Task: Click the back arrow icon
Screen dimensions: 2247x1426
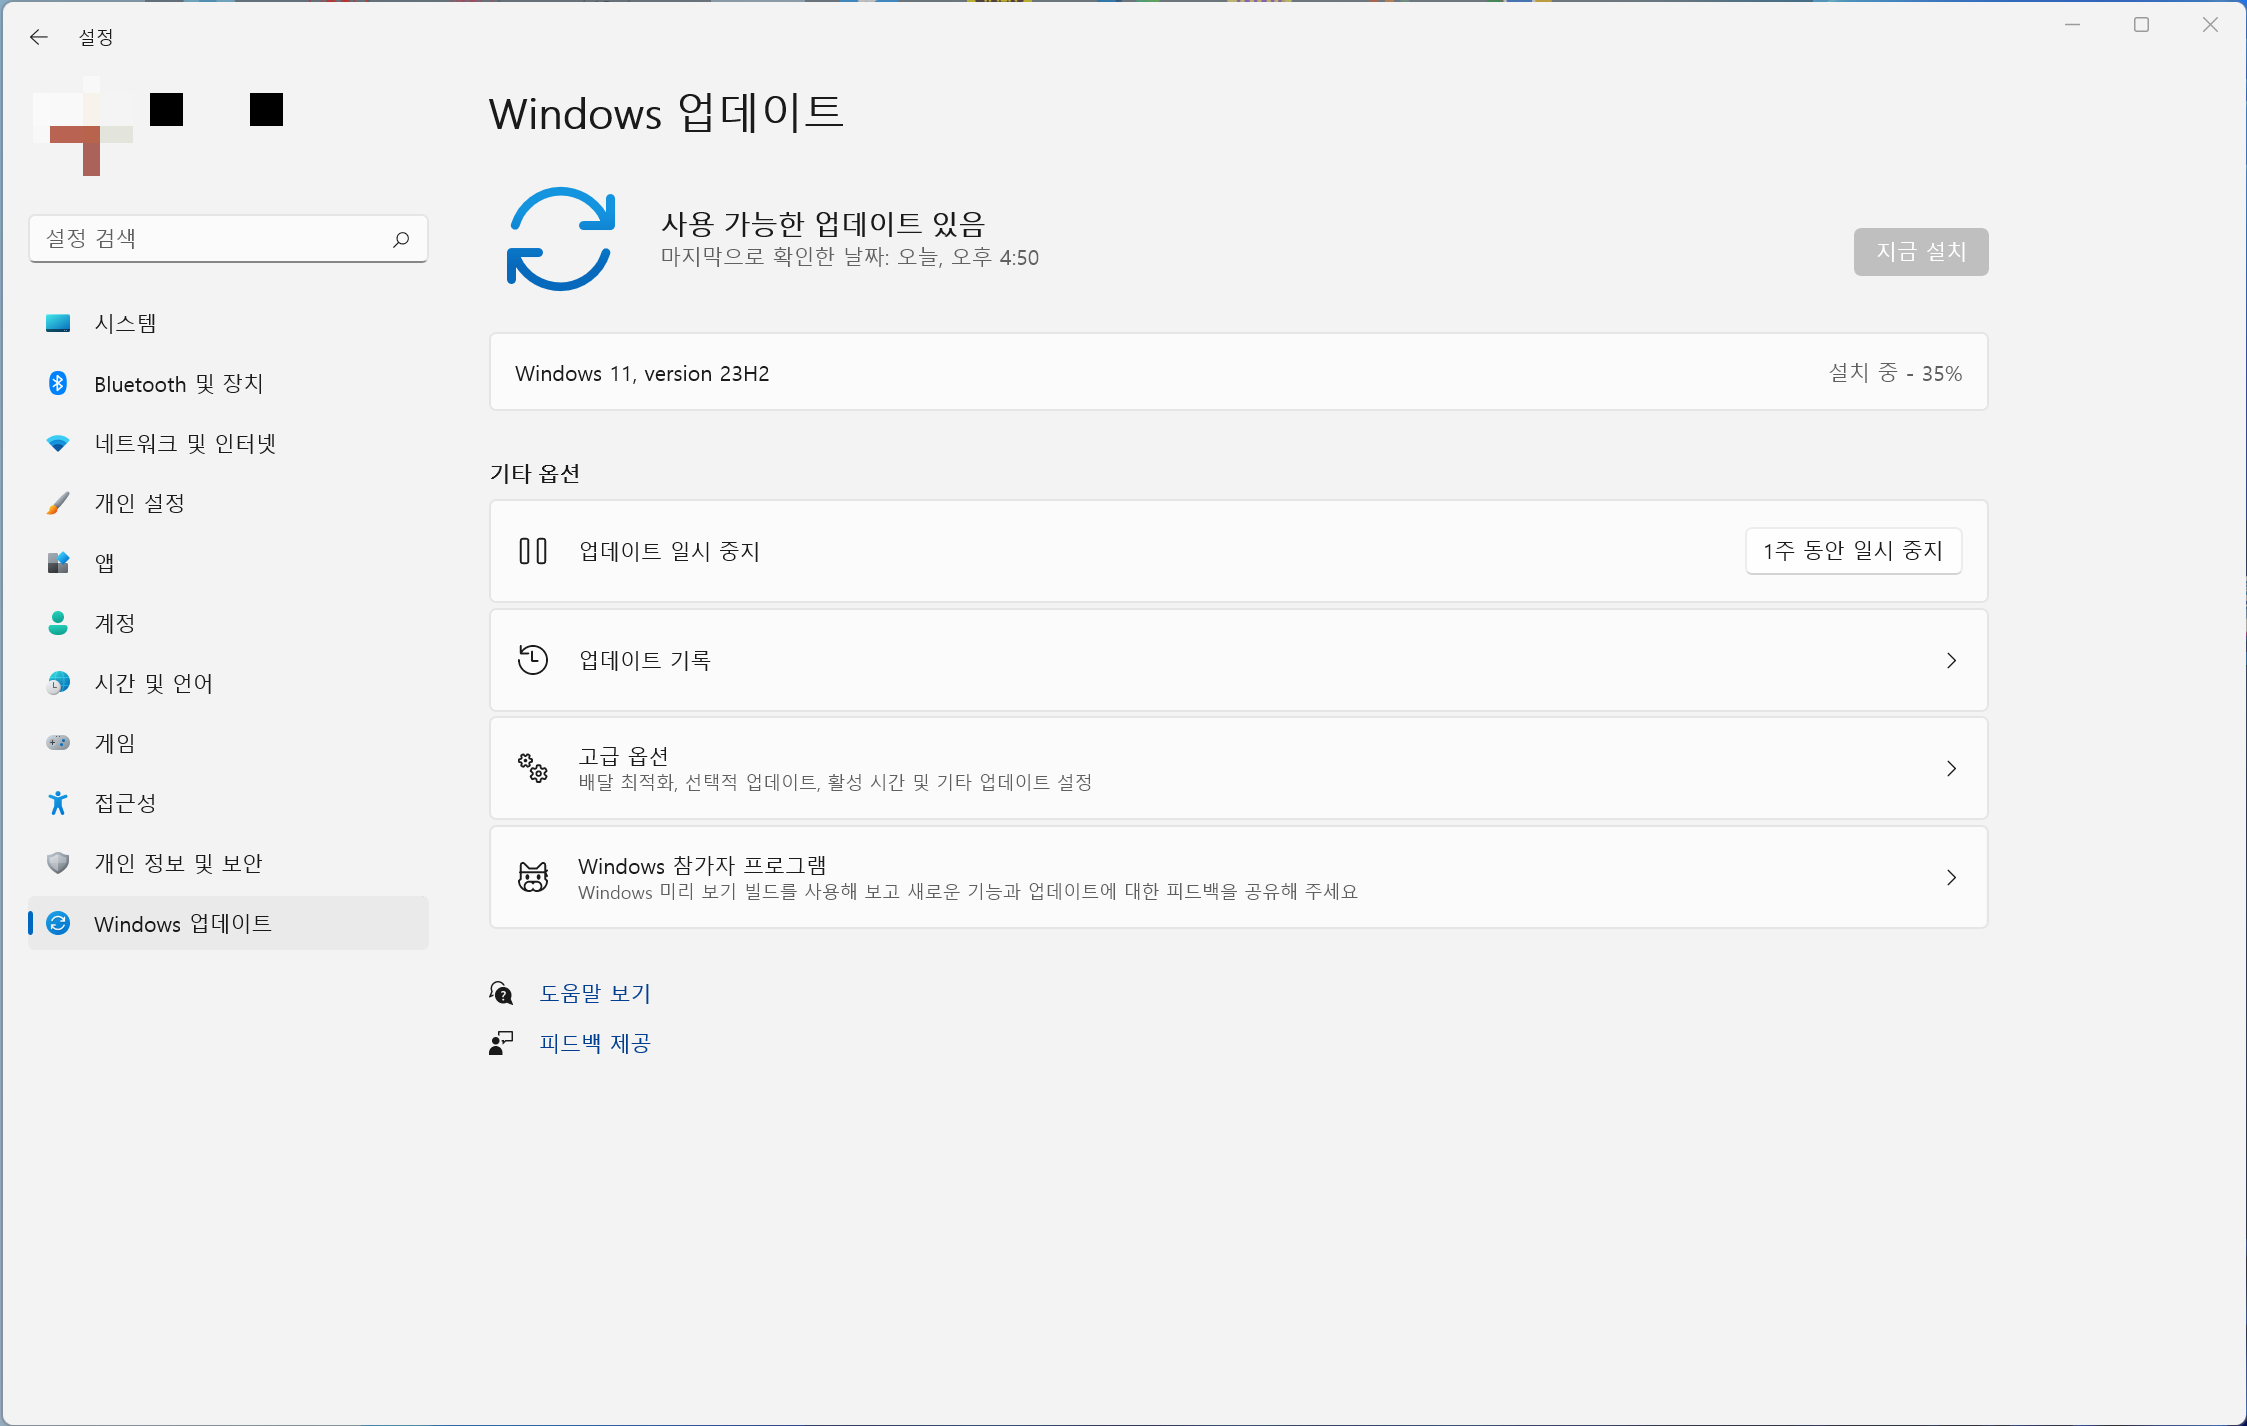Action: (x=39, y=37)
